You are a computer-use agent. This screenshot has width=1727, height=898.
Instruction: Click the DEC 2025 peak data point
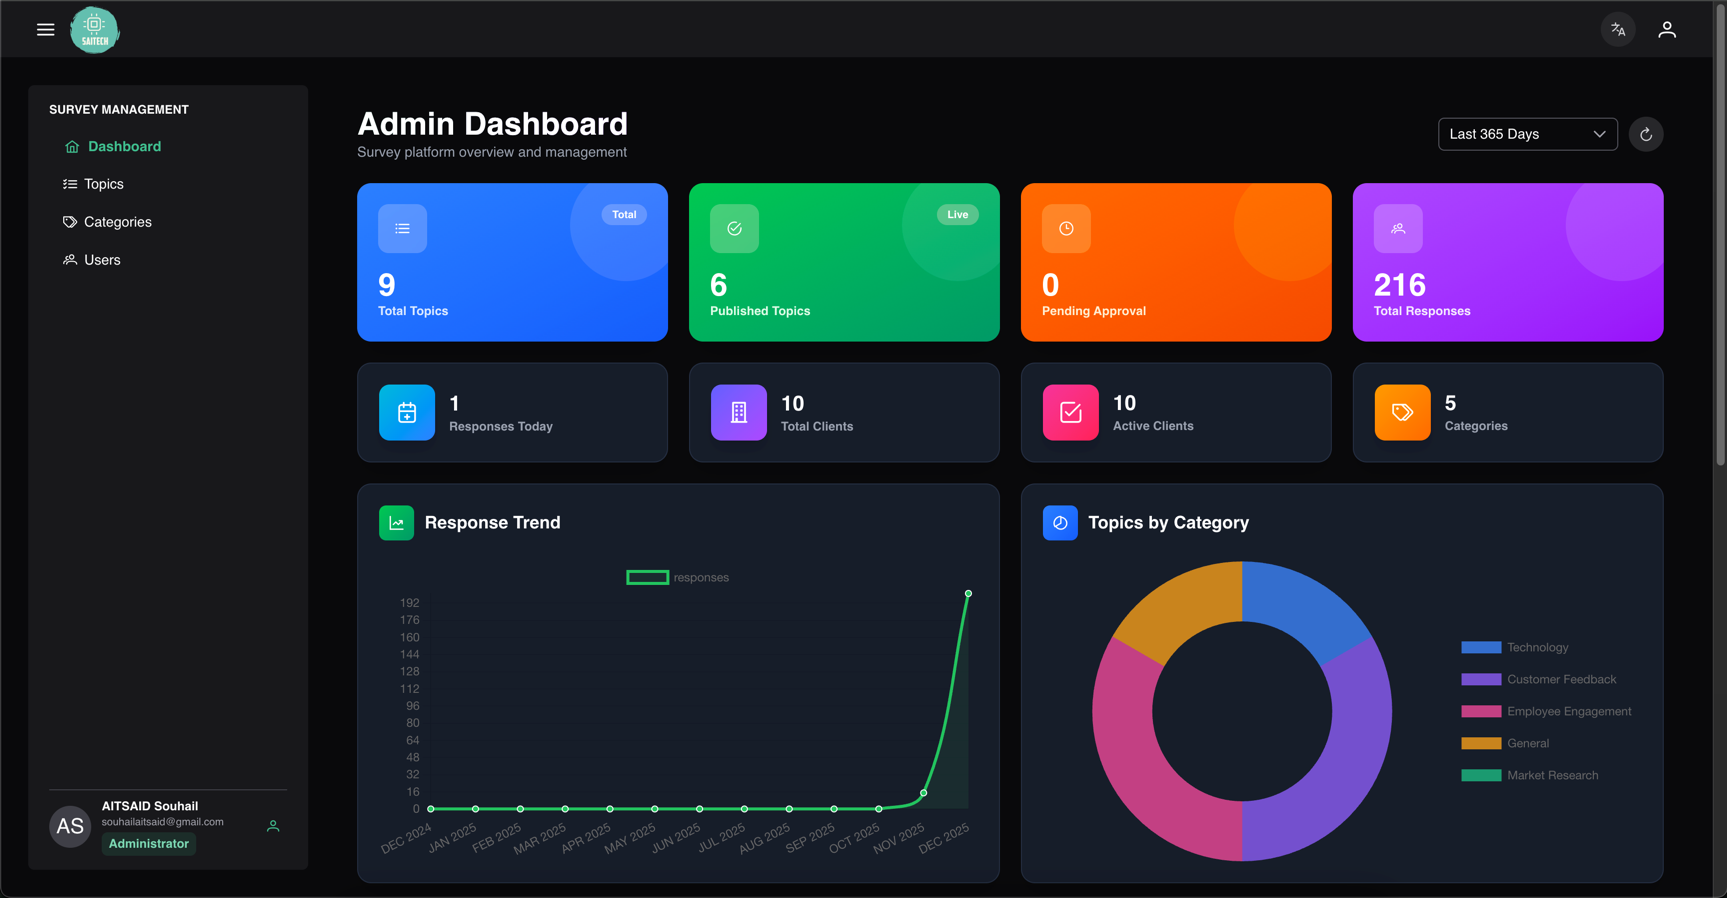tap(968, 594)
